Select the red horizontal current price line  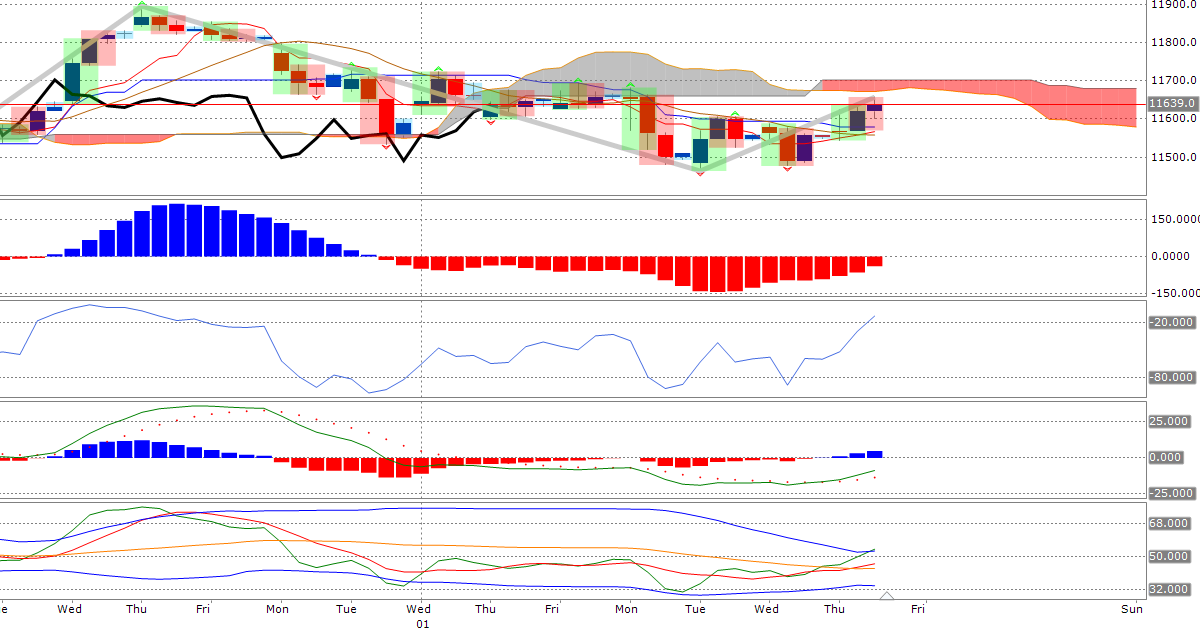tap(1000, 103)
